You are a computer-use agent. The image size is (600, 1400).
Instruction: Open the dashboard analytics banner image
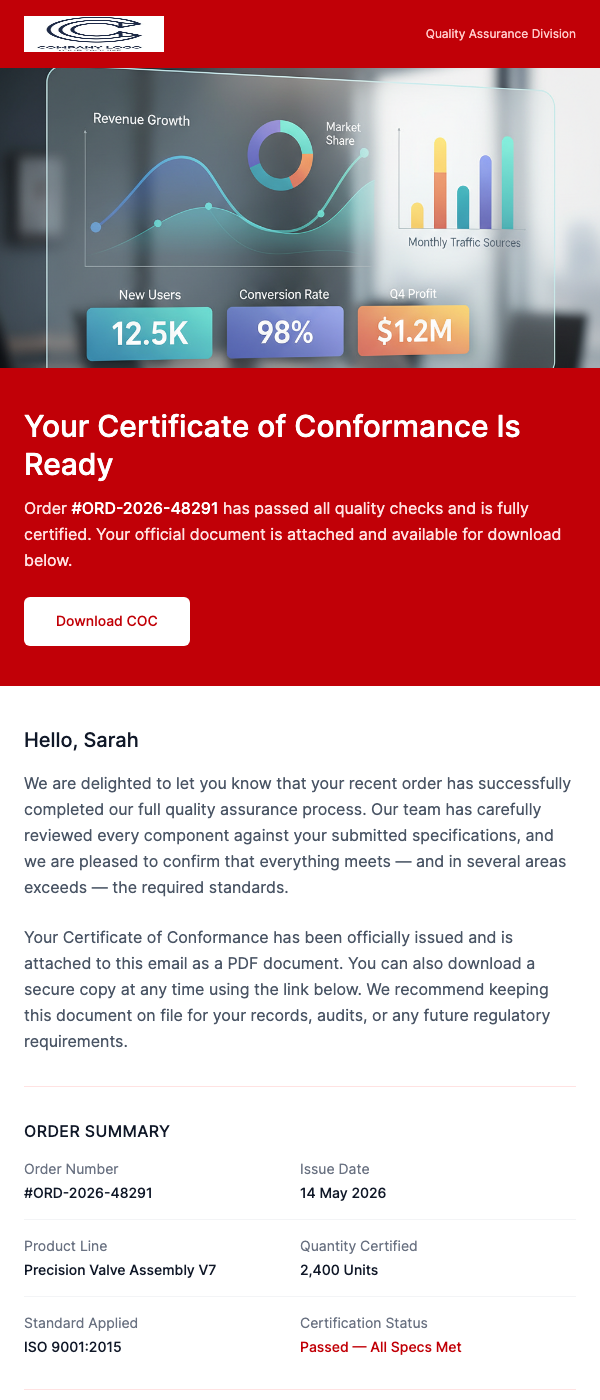coord(300,217)
